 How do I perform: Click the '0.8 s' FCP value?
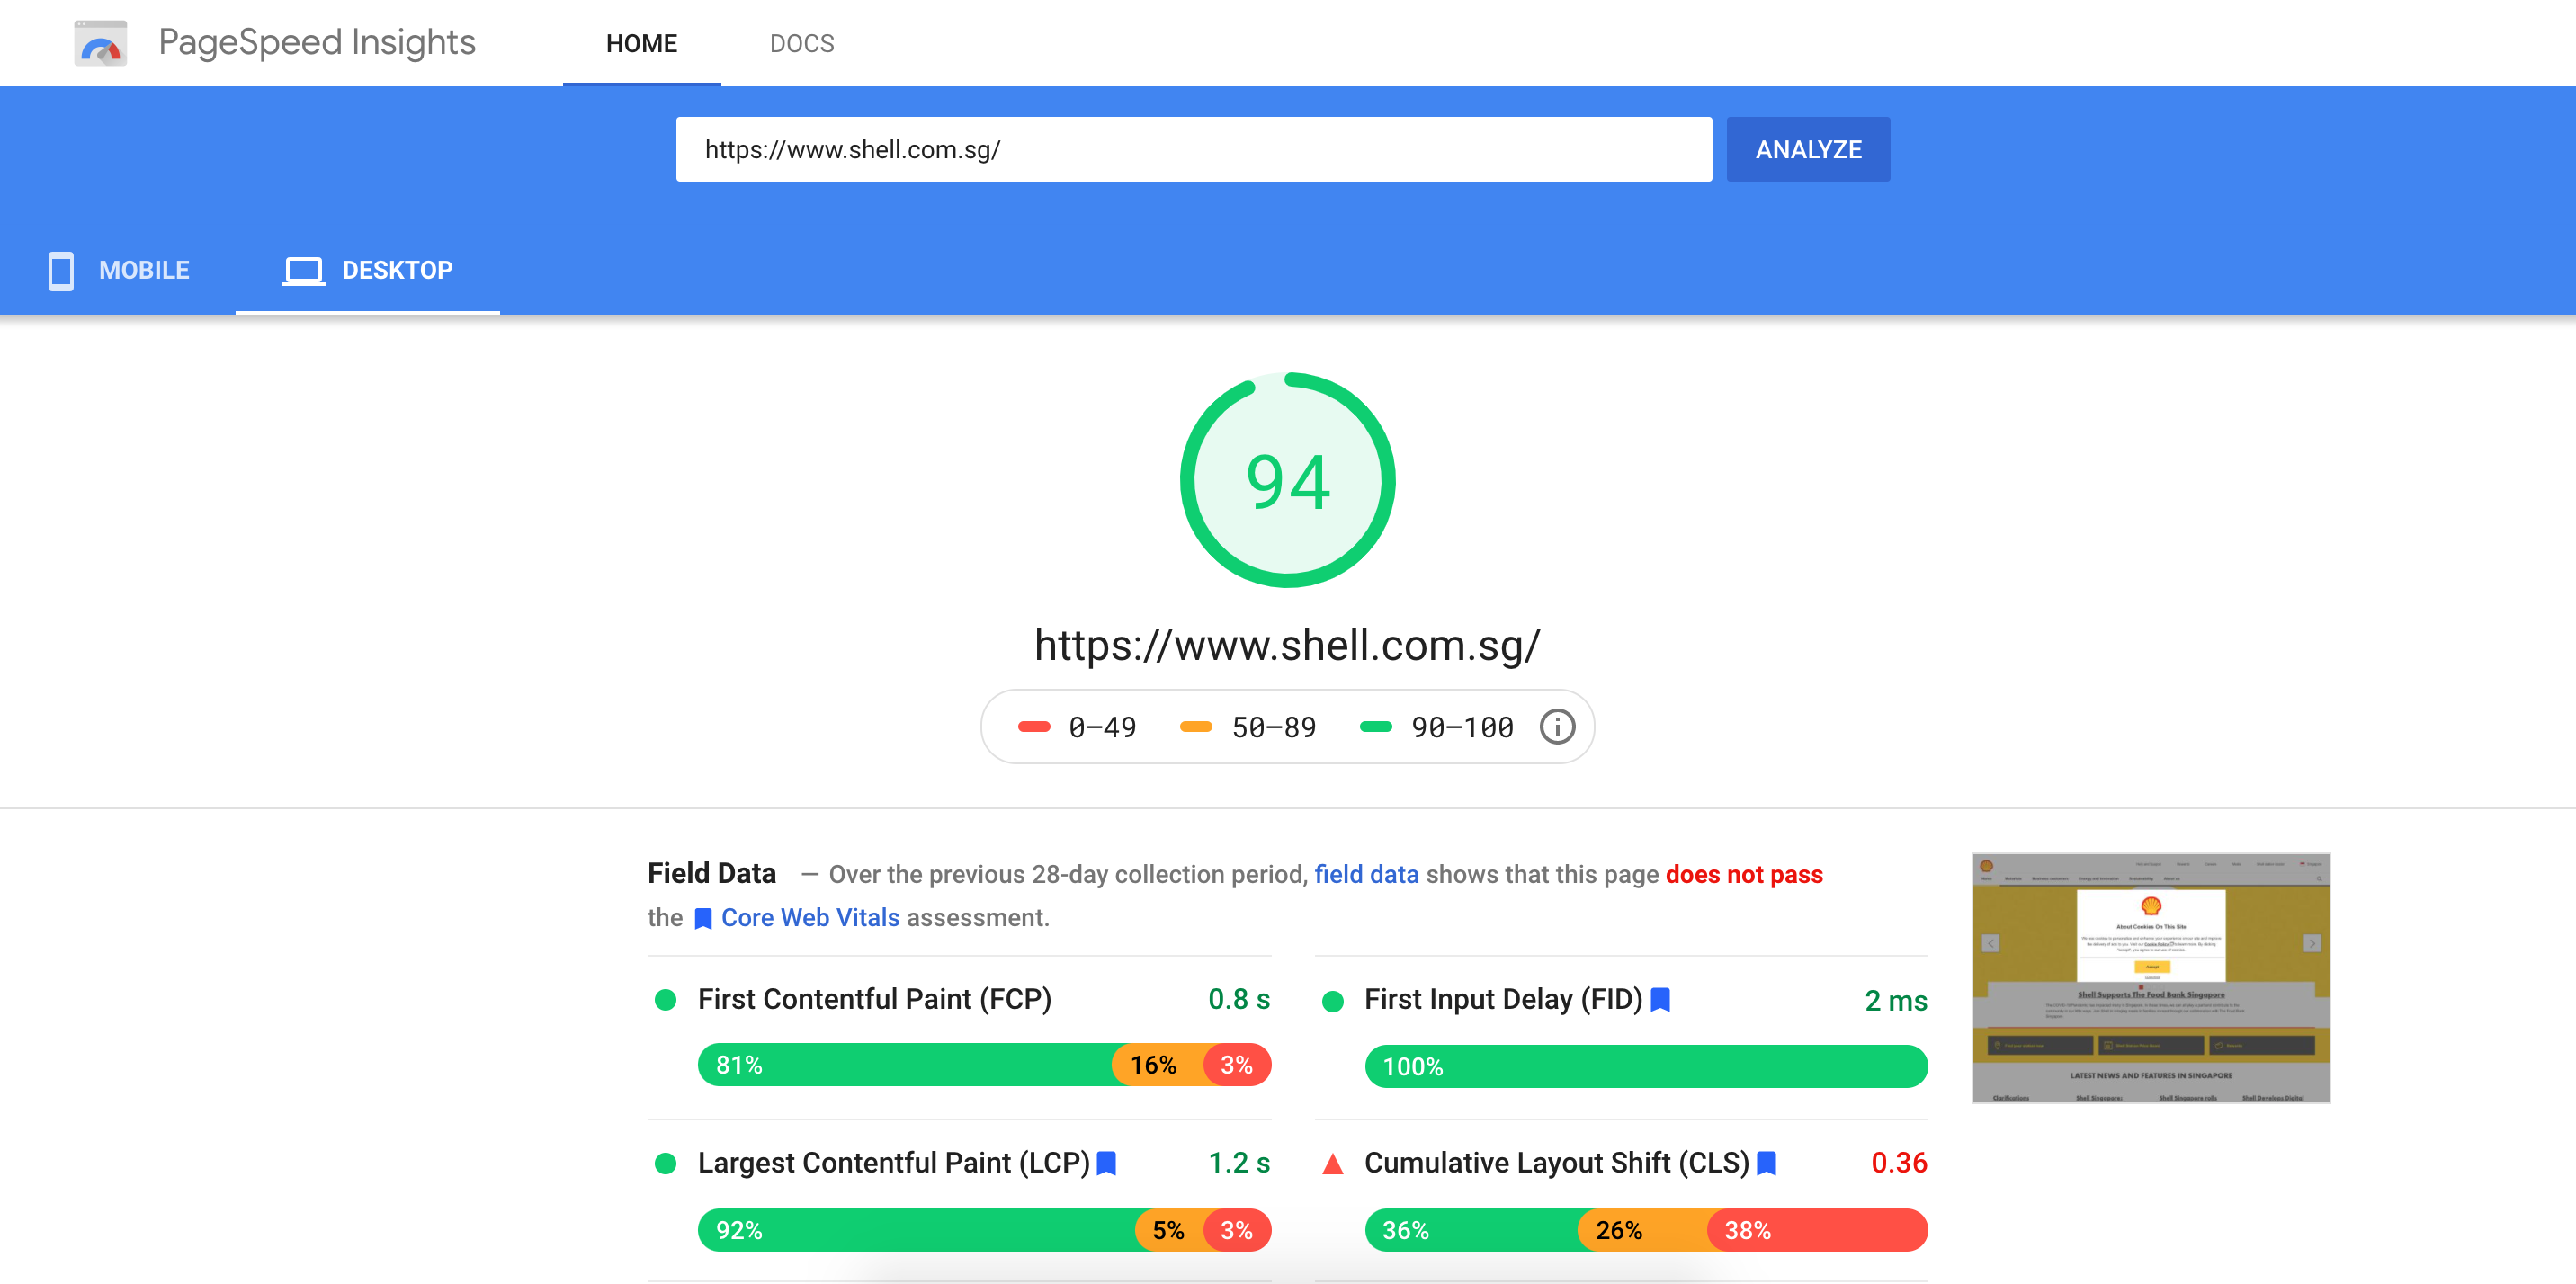(x=1239, y=999)
